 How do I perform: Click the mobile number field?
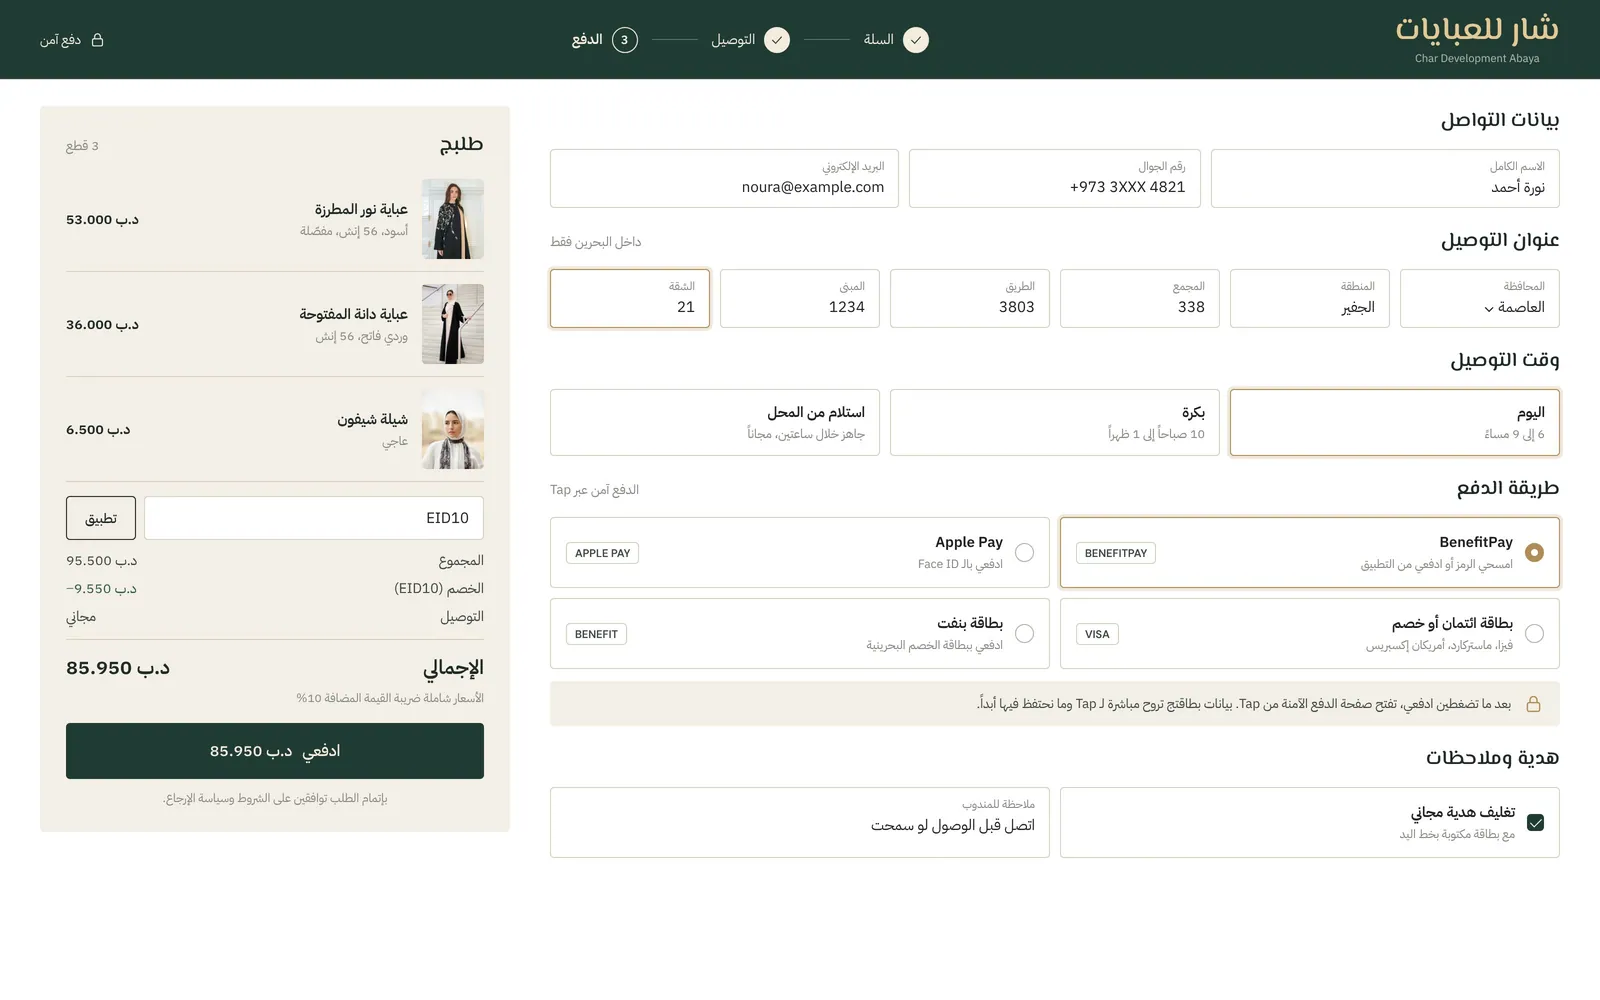pos(1055,178)
